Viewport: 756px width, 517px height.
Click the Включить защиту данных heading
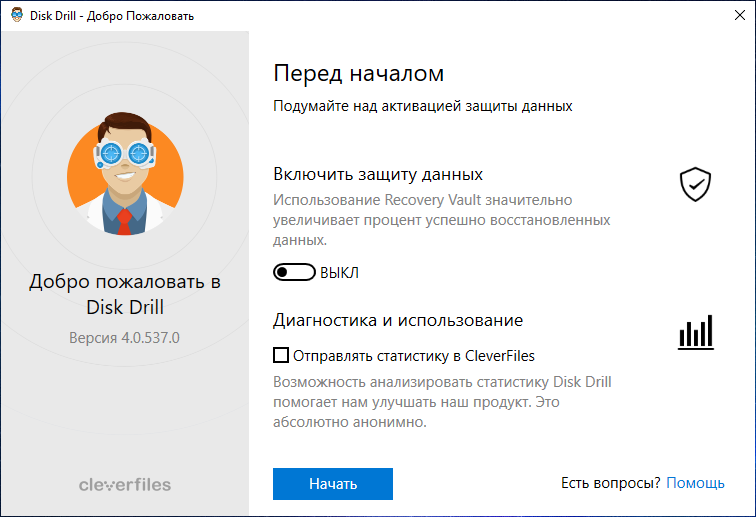(378, 174)
